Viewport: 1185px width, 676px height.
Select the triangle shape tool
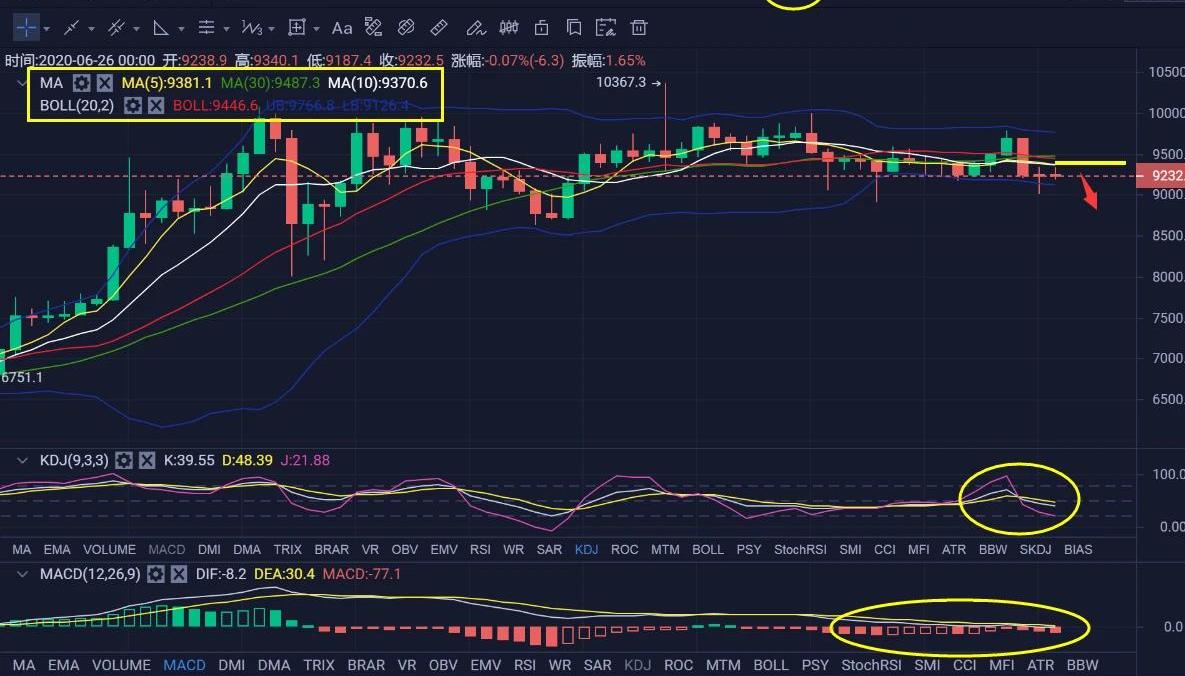[161, 28]
